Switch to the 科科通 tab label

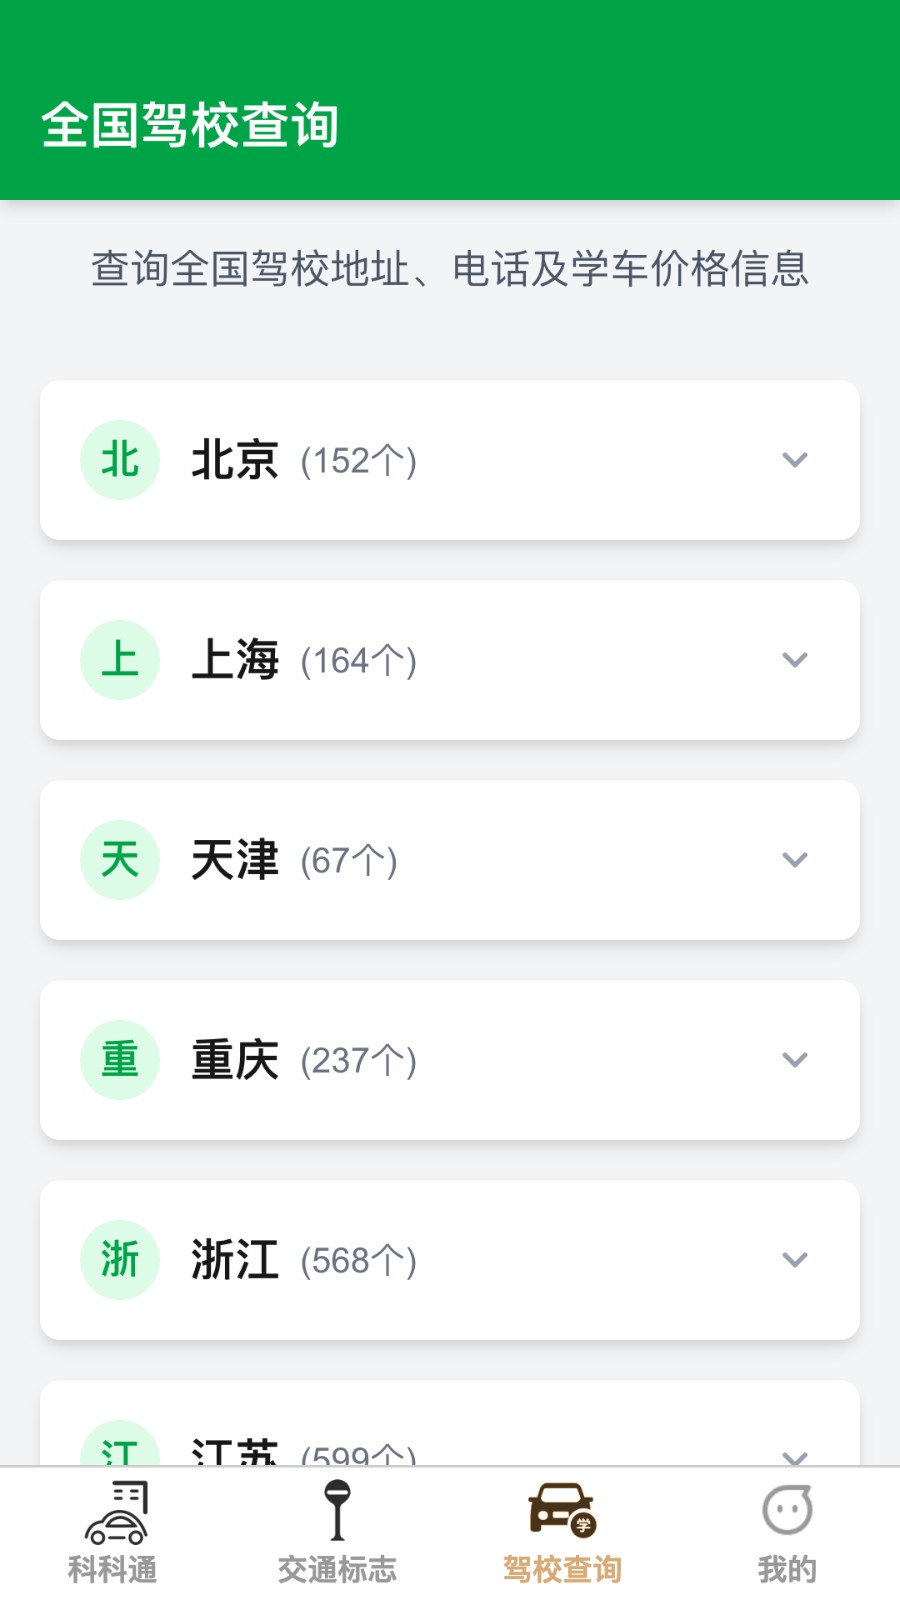[113, 1570]
